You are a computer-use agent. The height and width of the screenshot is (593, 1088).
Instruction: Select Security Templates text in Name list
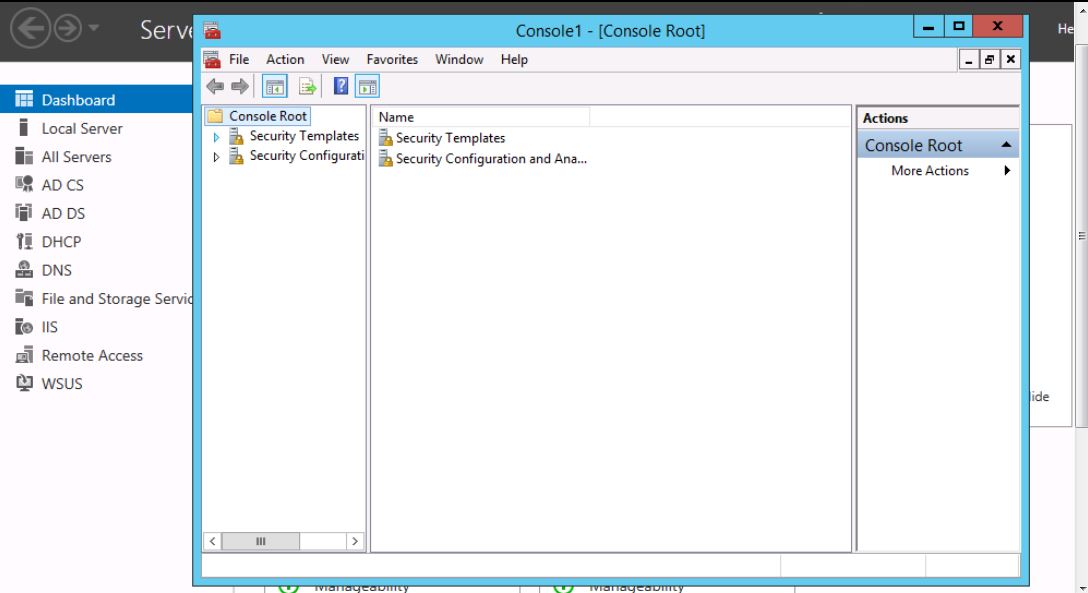[450, 138]
